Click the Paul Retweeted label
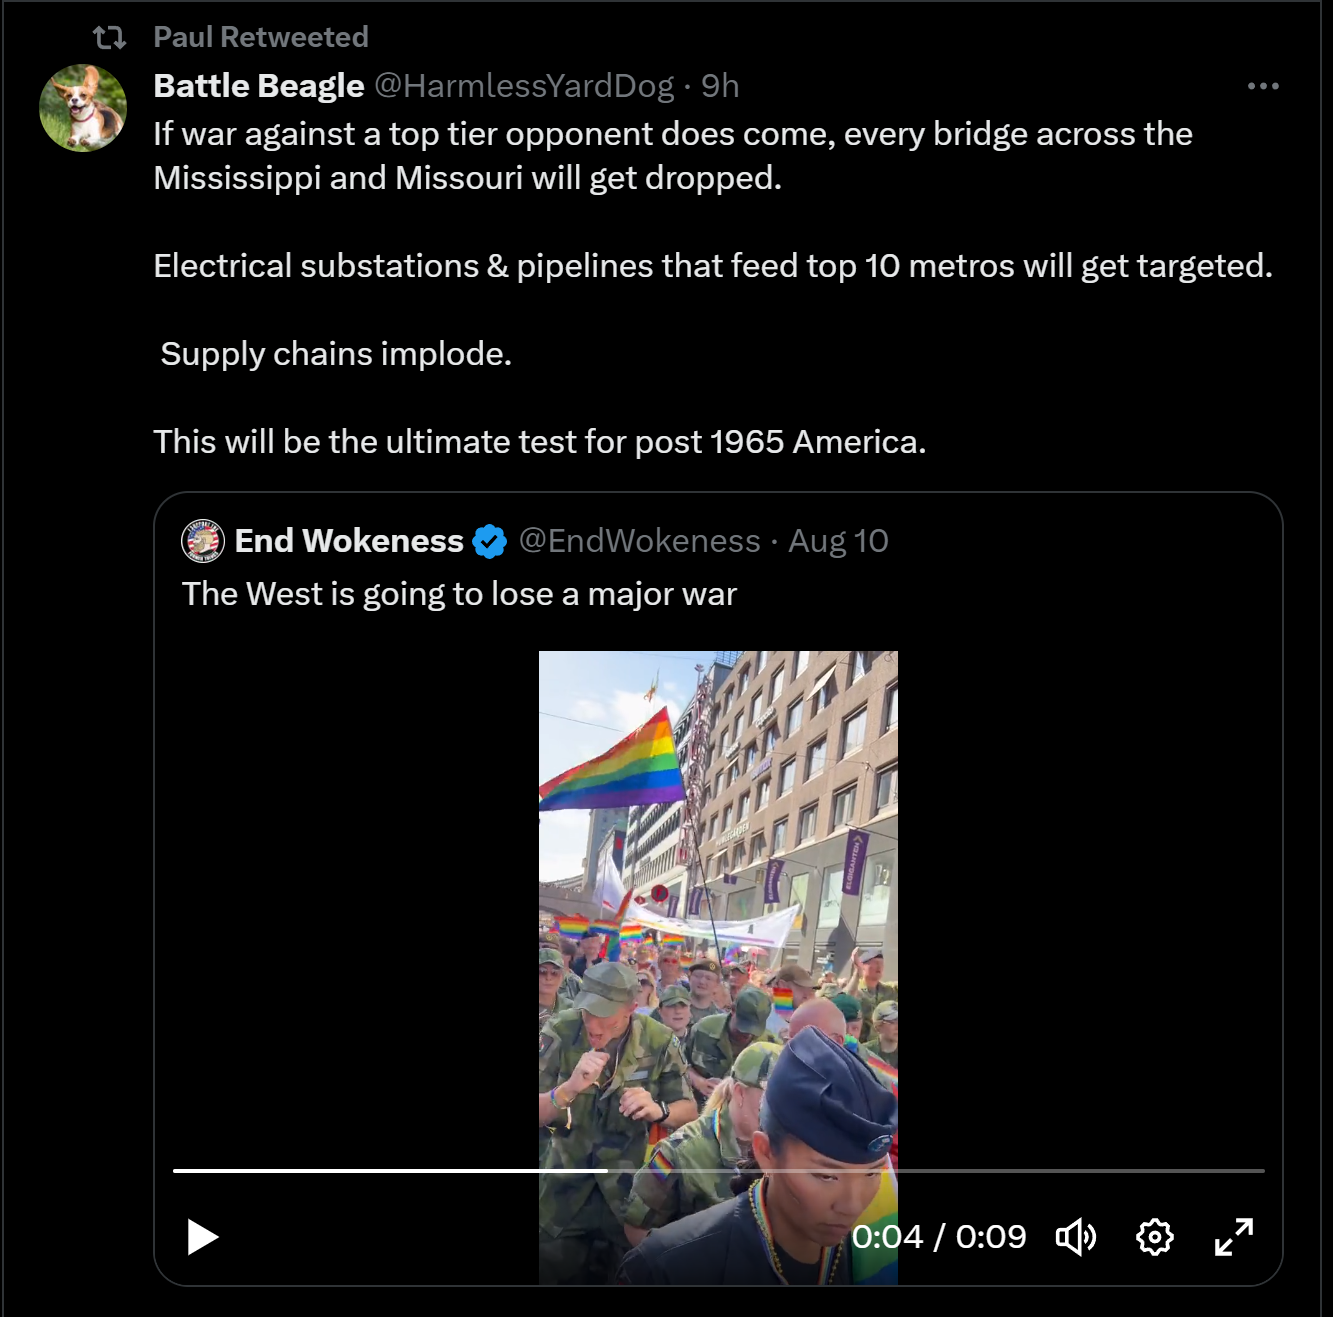The width and height of the screenshot is (1333, 1317). pos(261,37)
